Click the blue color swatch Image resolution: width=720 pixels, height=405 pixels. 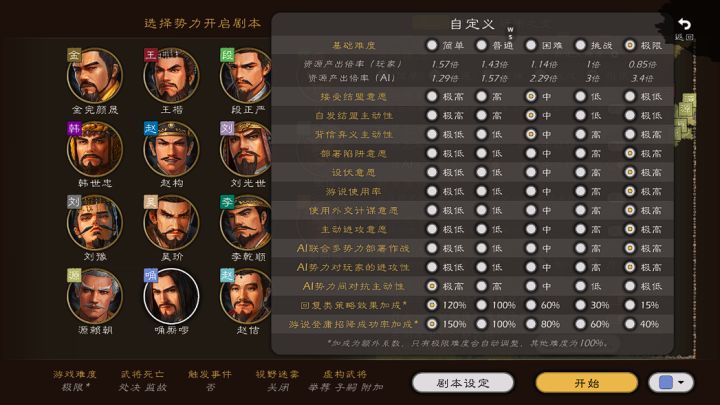pos(666,382)
